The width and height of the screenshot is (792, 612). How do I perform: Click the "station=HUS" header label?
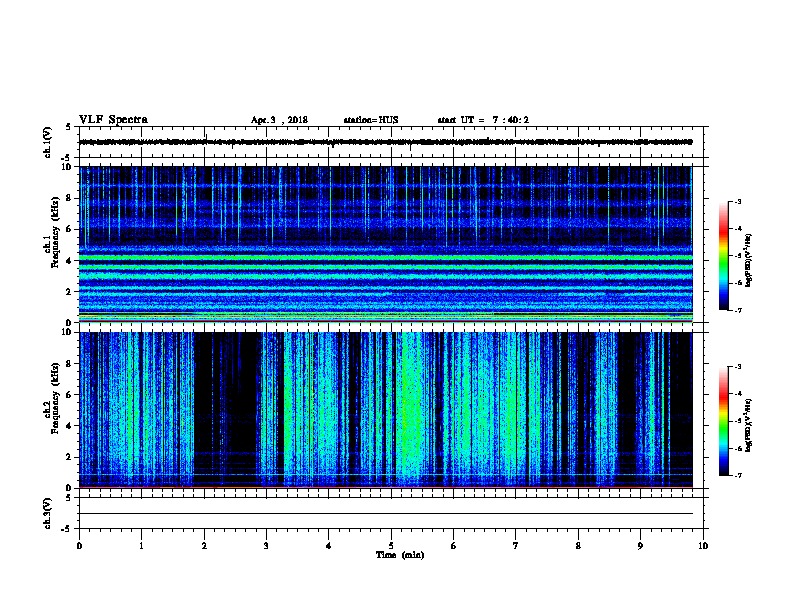371,120
